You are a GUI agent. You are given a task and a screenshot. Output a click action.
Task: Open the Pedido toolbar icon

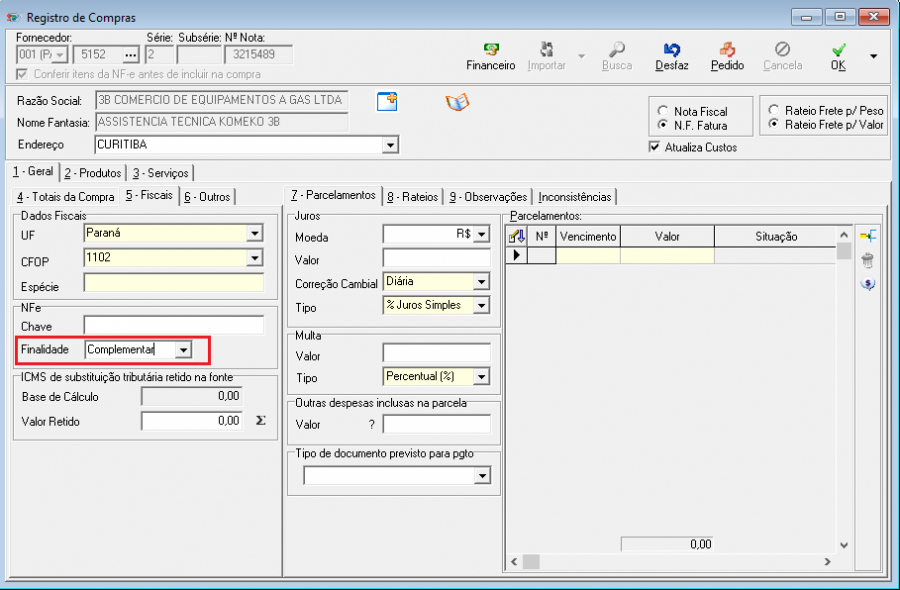coord(727,50)
